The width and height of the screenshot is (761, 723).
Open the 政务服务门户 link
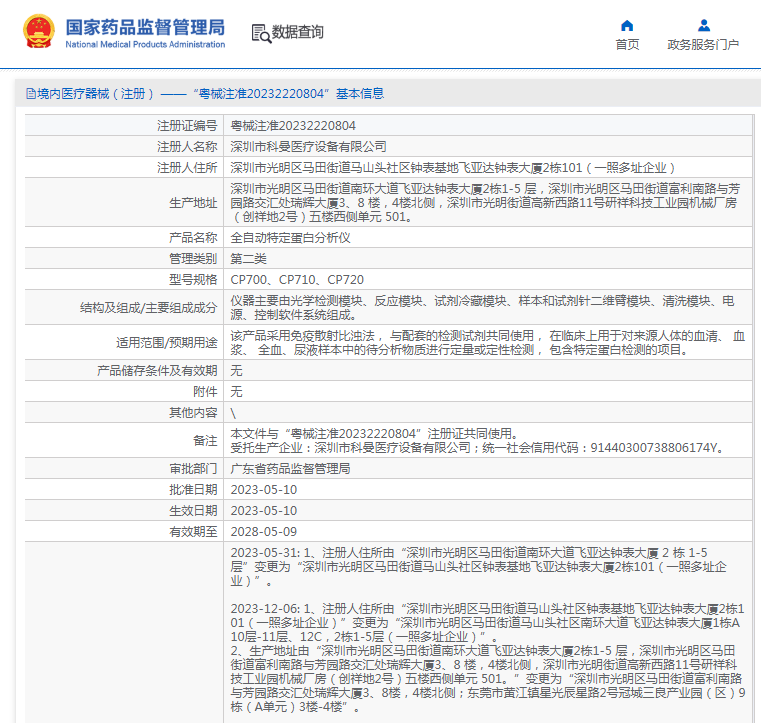point(703,45)
